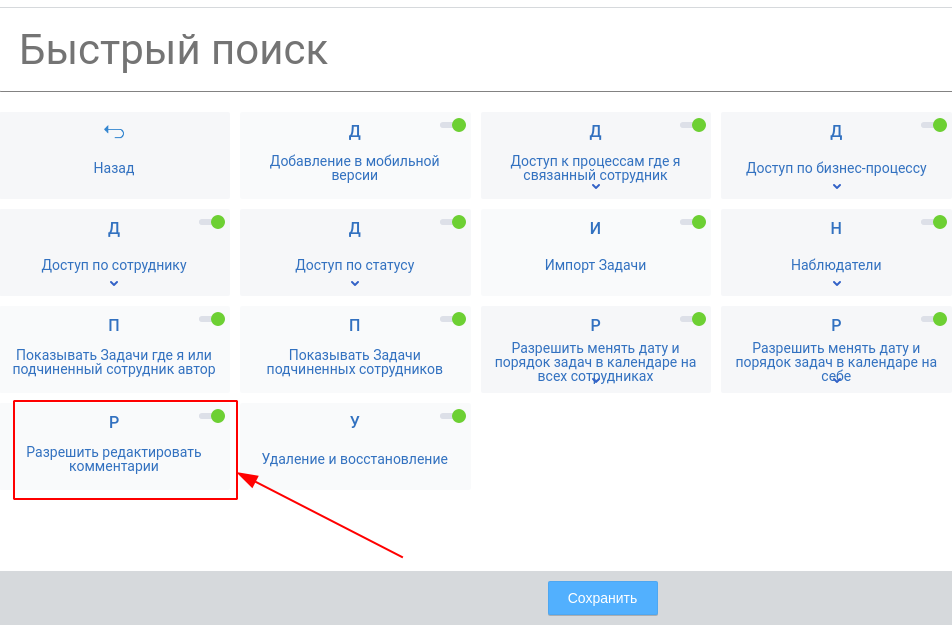Toggle switch for календаре на всех сотрудниках

pyautogui.click(x=693, y=319)
